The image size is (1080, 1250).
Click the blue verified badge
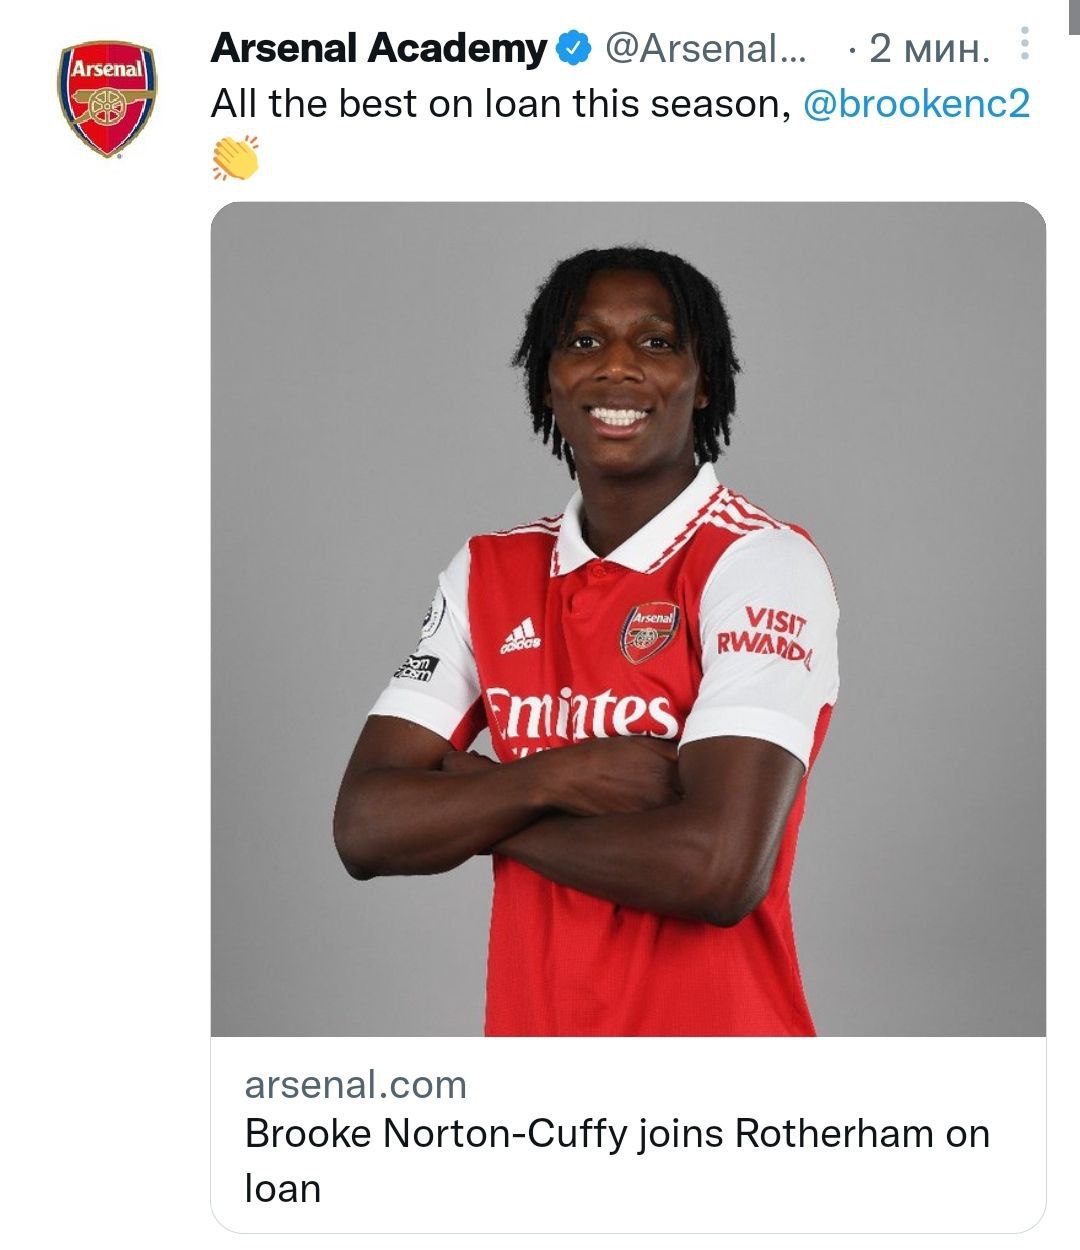pos(574,48)
